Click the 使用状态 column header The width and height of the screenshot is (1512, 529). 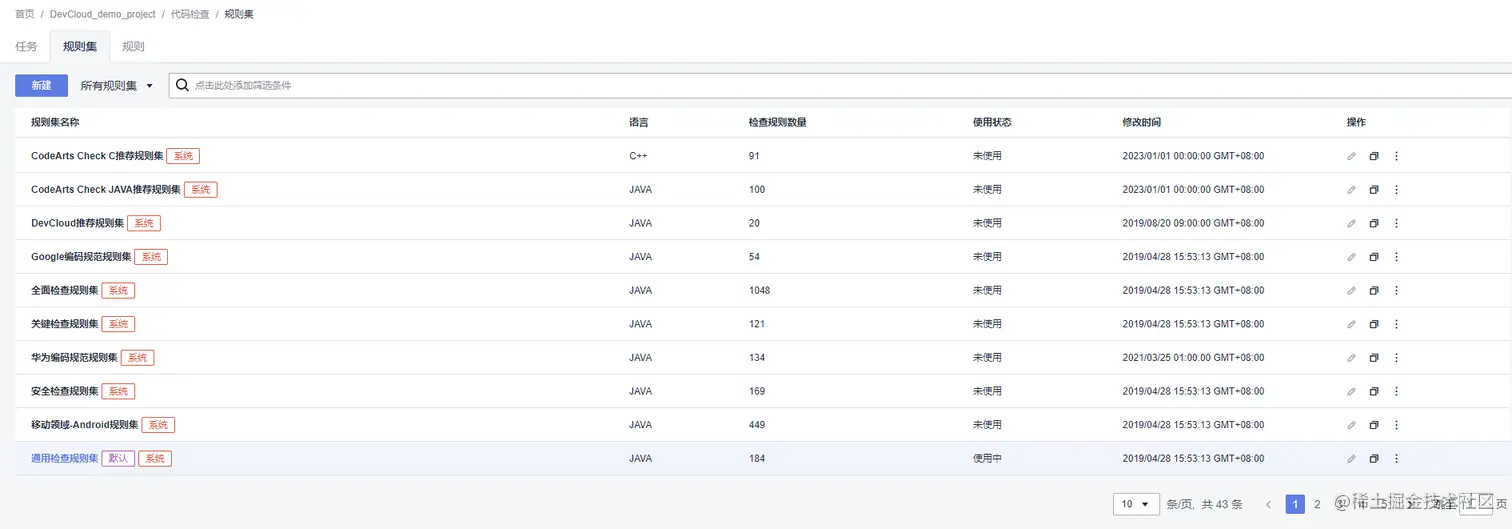click(992, 122)
